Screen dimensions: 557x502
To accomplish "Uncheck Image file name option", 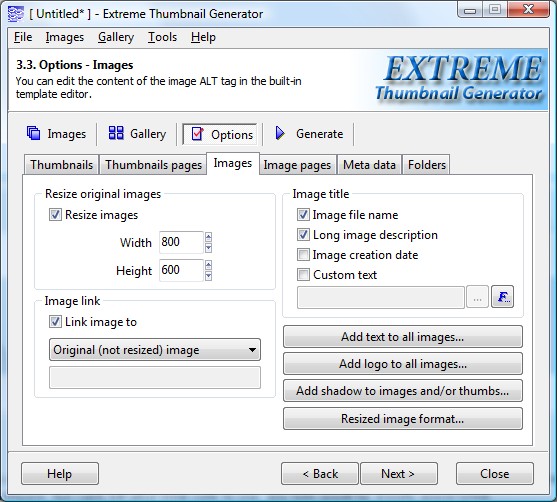I will pyautogui.click(x=303, y=215).
